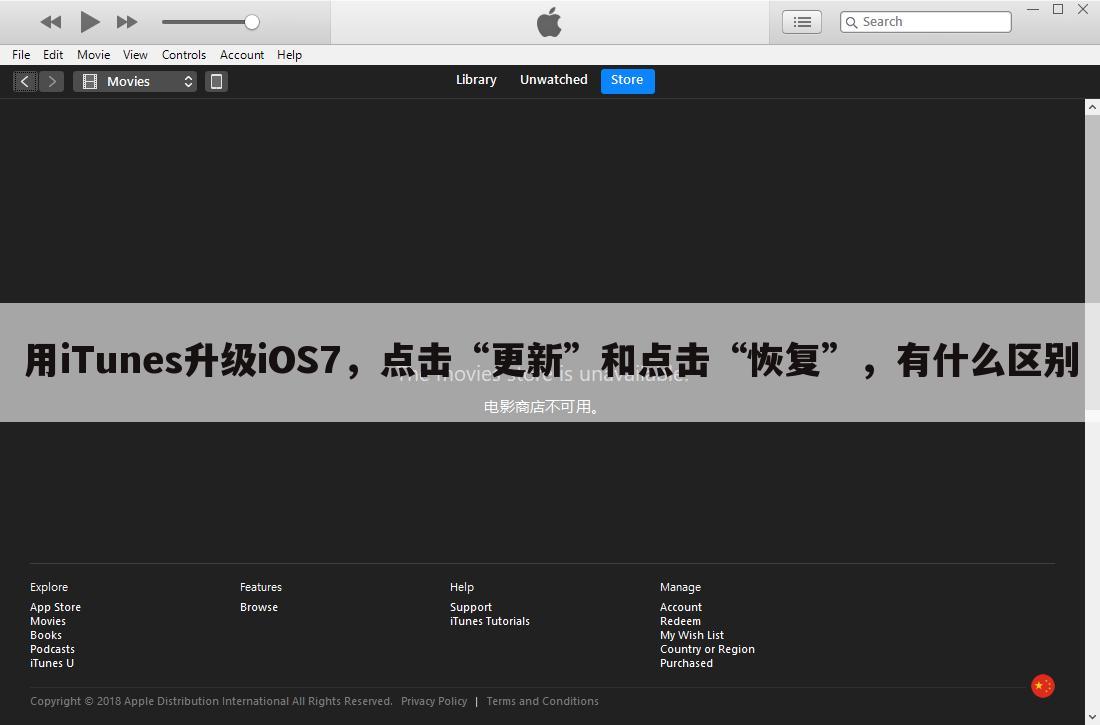The width and height of the screenshot is (1100, 725).
Task: Open the Movie menu
Action: click(x=93, y=55)
